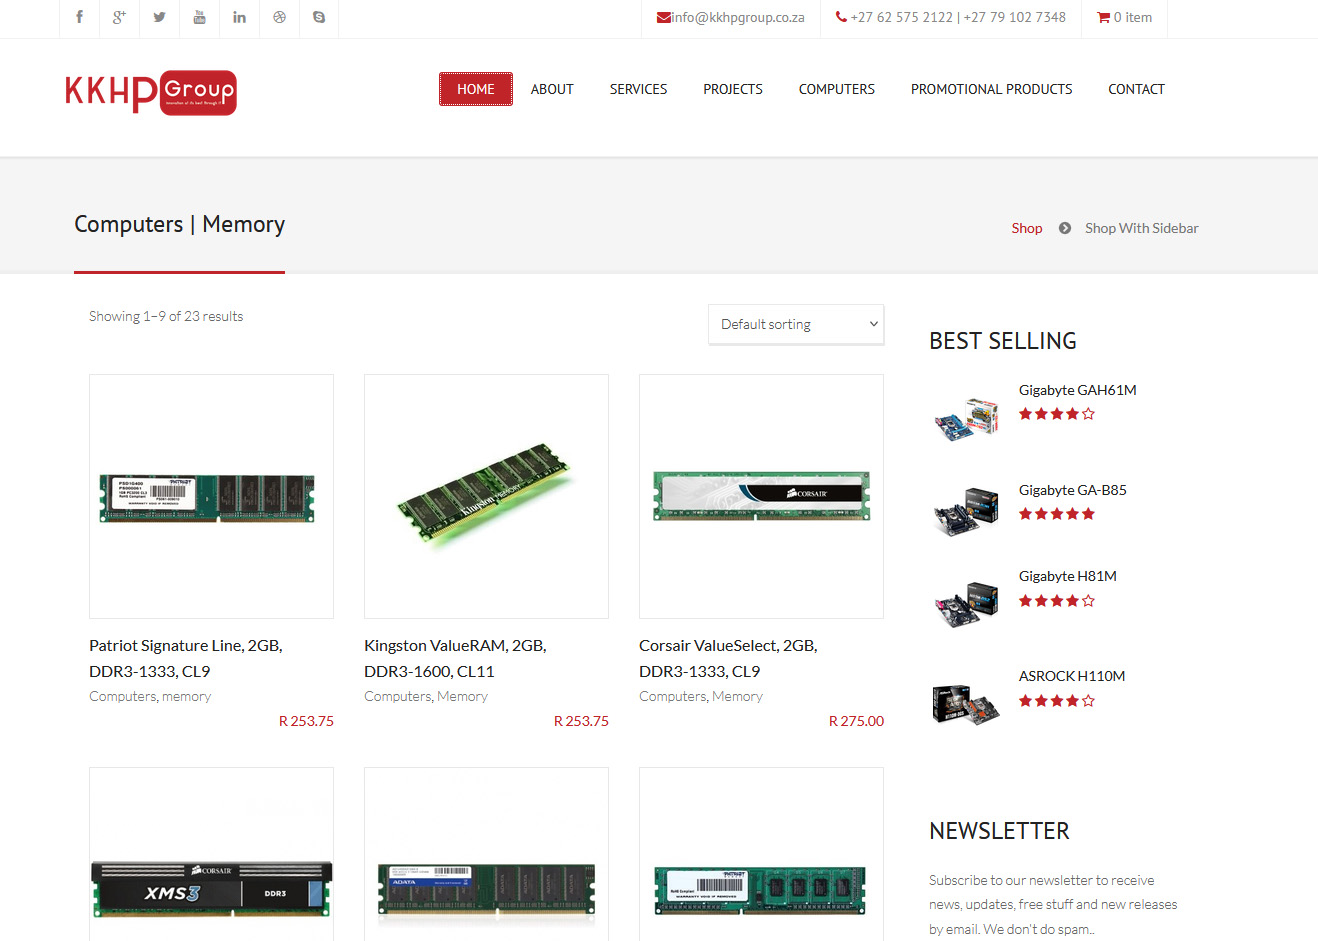1318x941 pixels.
Task: Click the Shop With Sidebar breadcrumb
Action: [x=1142, y=228]
